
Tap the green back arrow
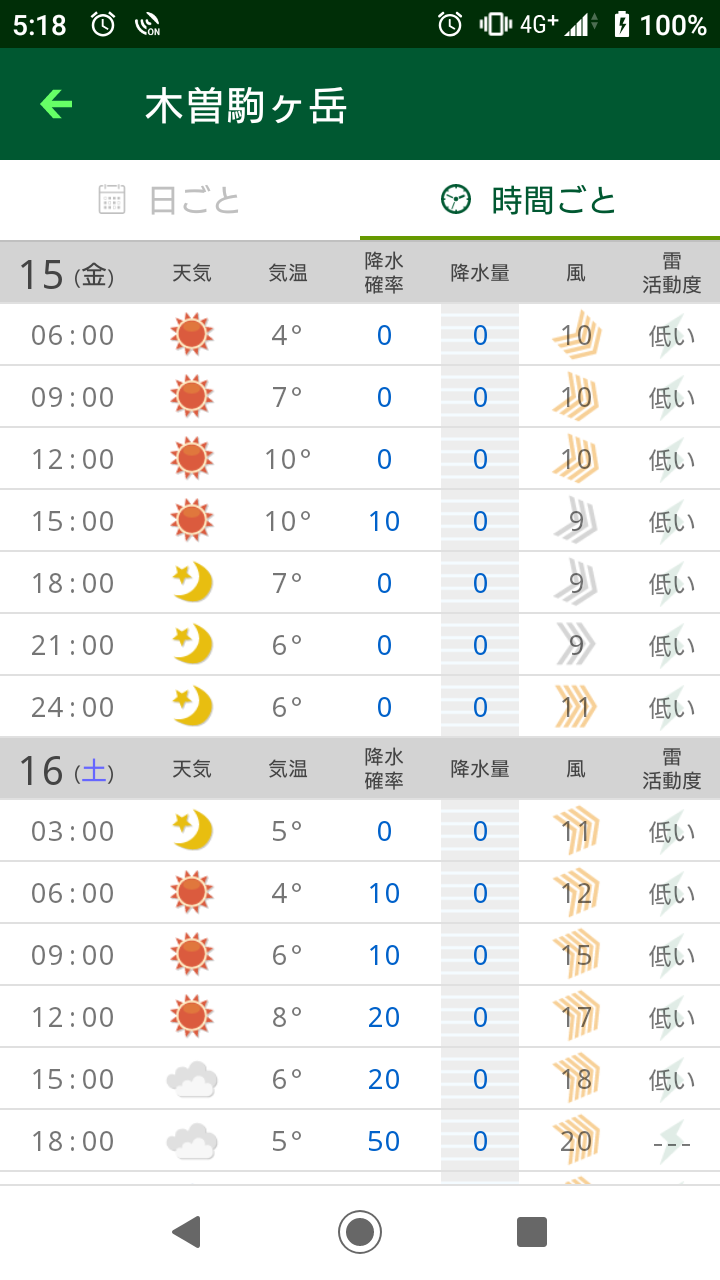click(x=56, y=104)
